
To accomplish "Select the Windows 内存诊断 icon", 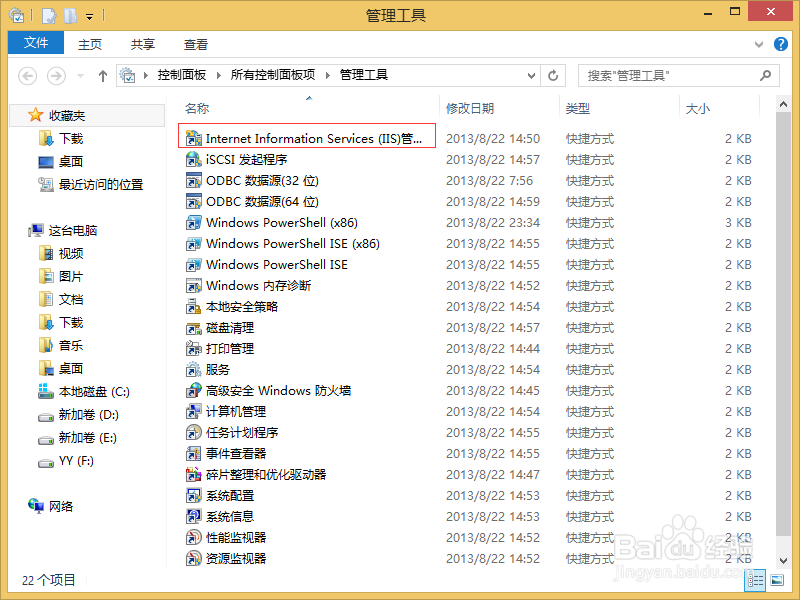I will [193, 285].
